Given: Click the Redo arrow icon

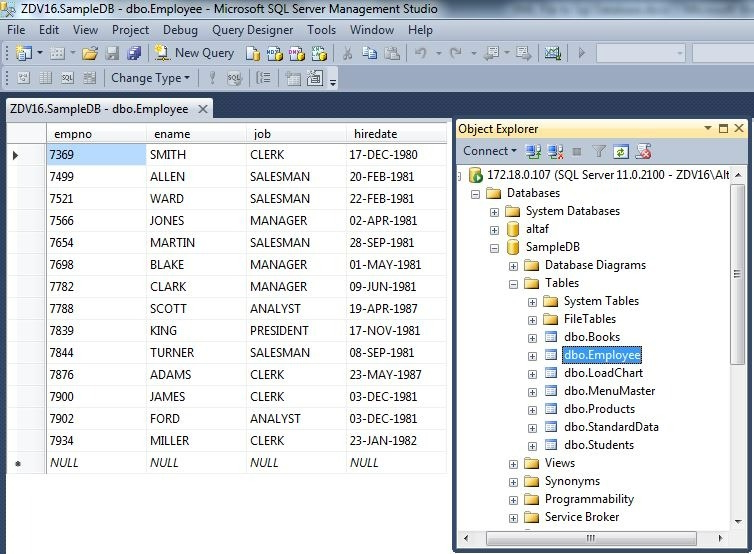Looking at the screenshot, I should click(x=456, y=53).
